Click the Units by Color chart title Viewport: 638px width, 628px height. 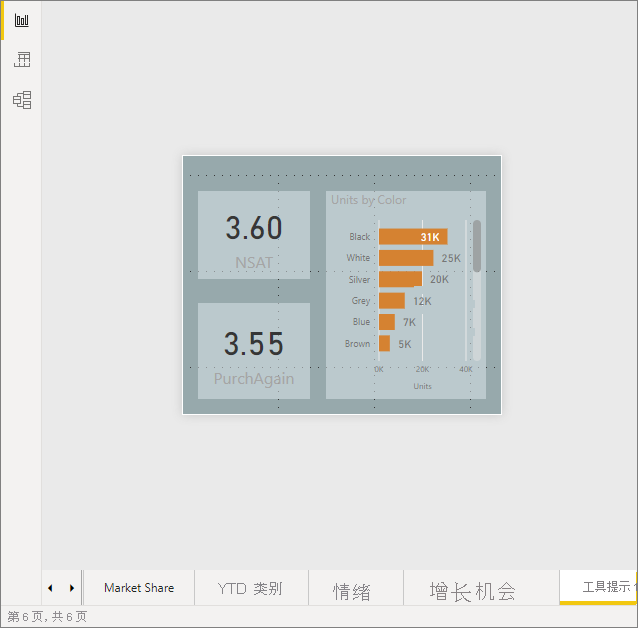coord(368,200)
